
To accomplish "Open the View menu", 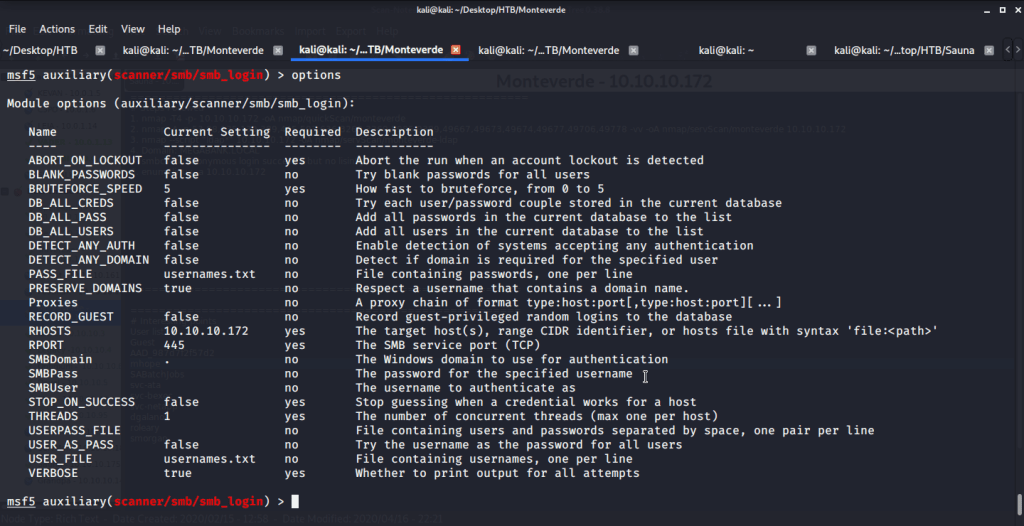I will click(x=133, y=29).
